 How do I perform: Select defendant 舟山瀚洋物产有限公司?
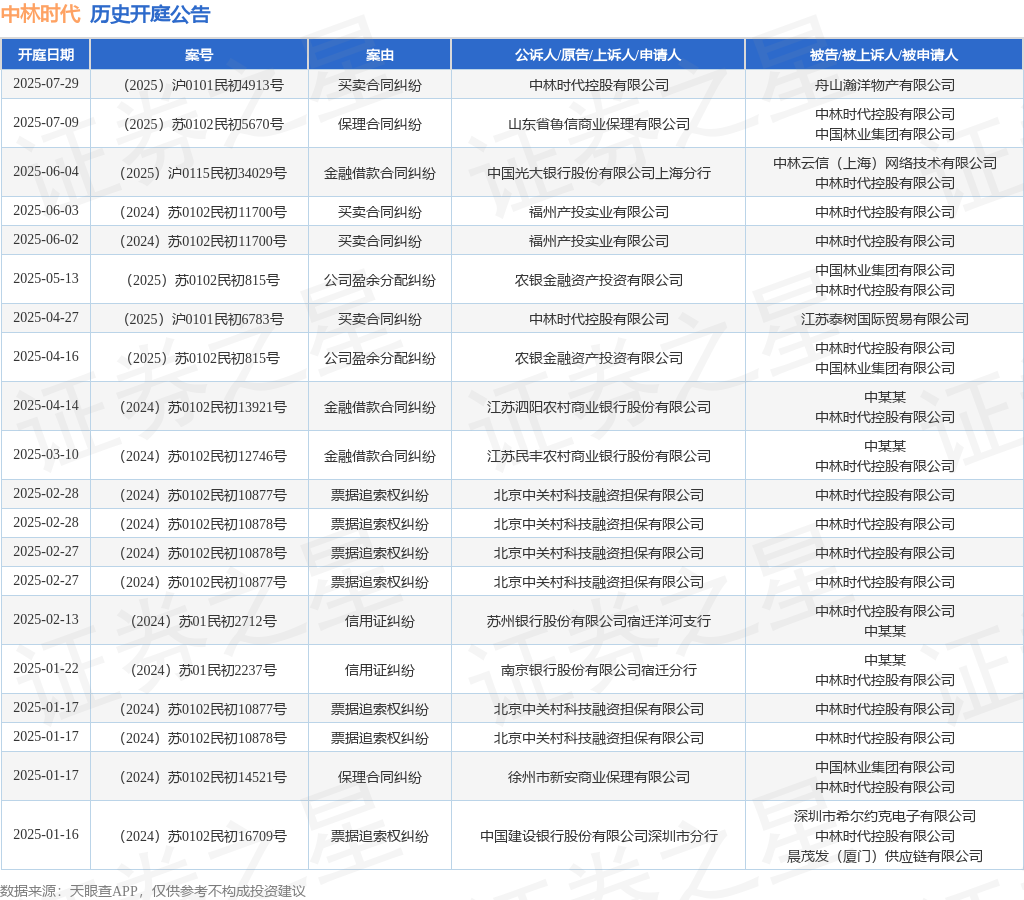[x=884, y=85]
